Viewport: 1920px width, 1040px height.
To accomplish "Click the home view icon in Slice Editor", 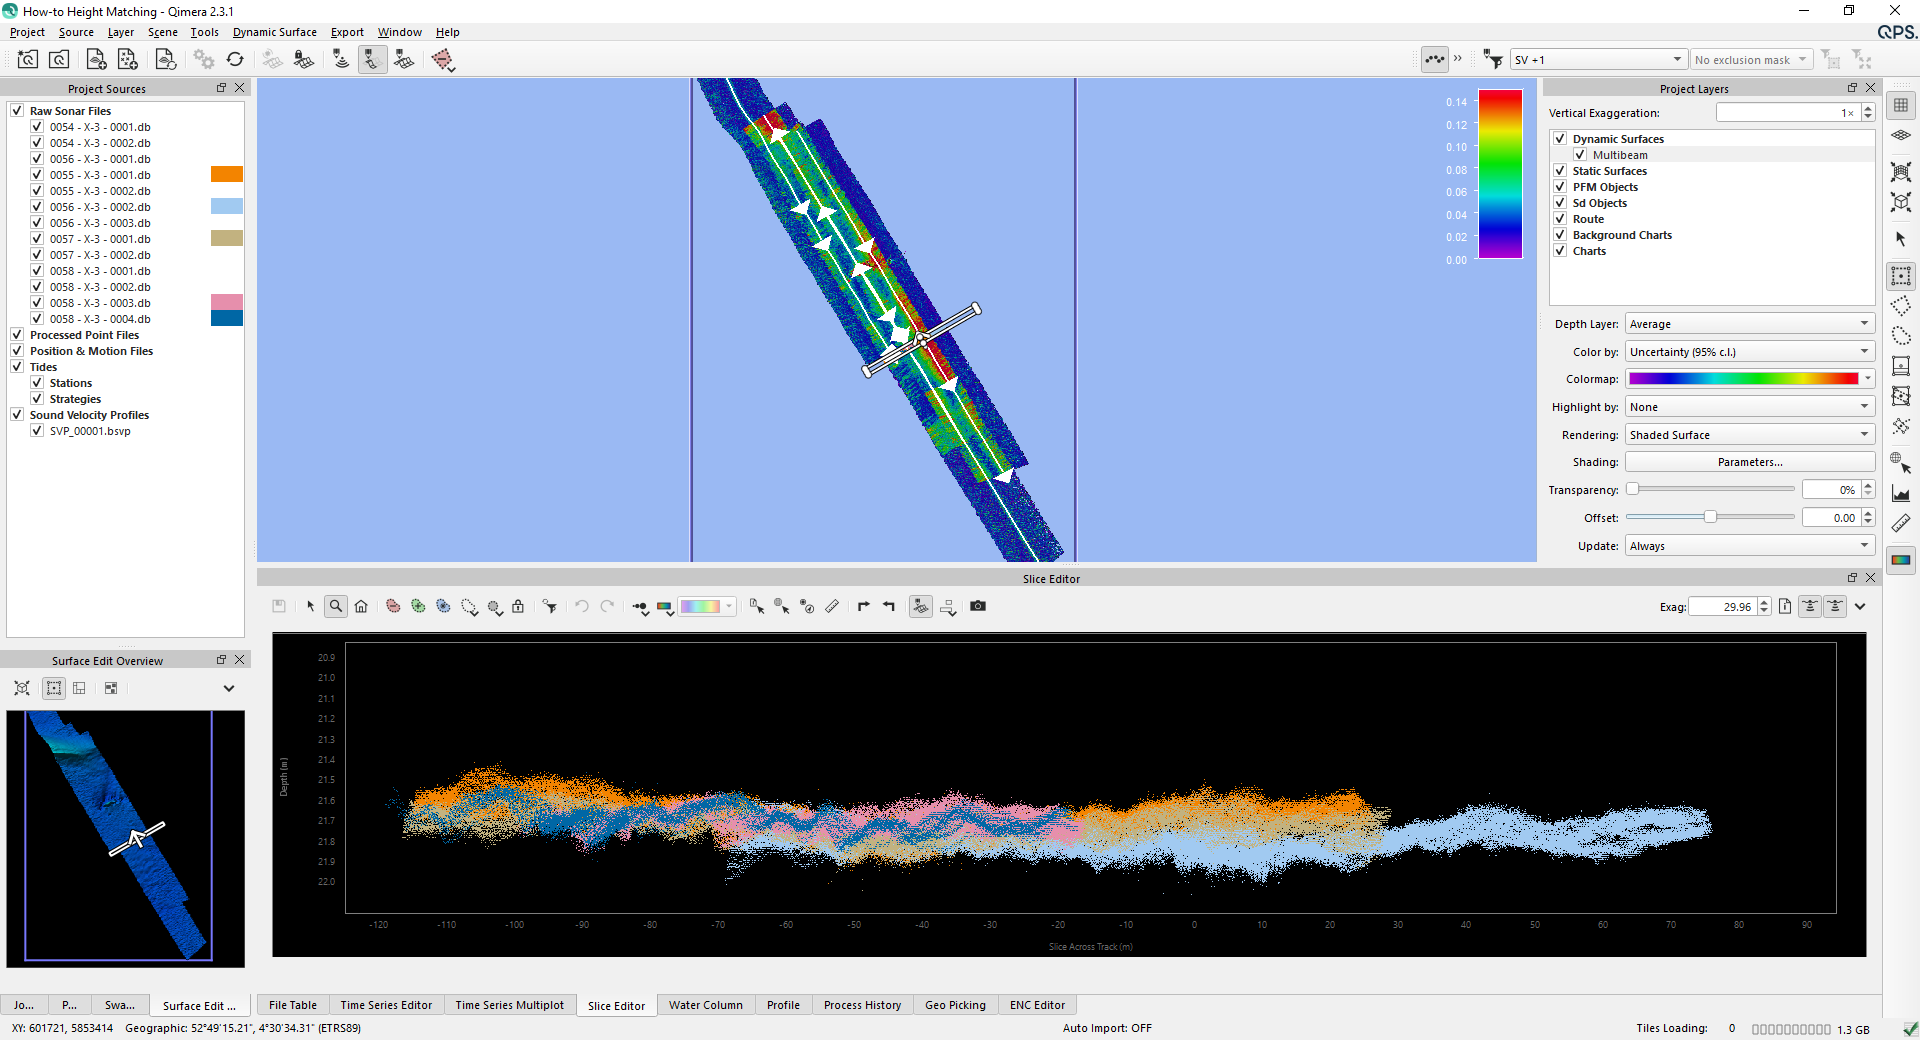I will [361, 607].
